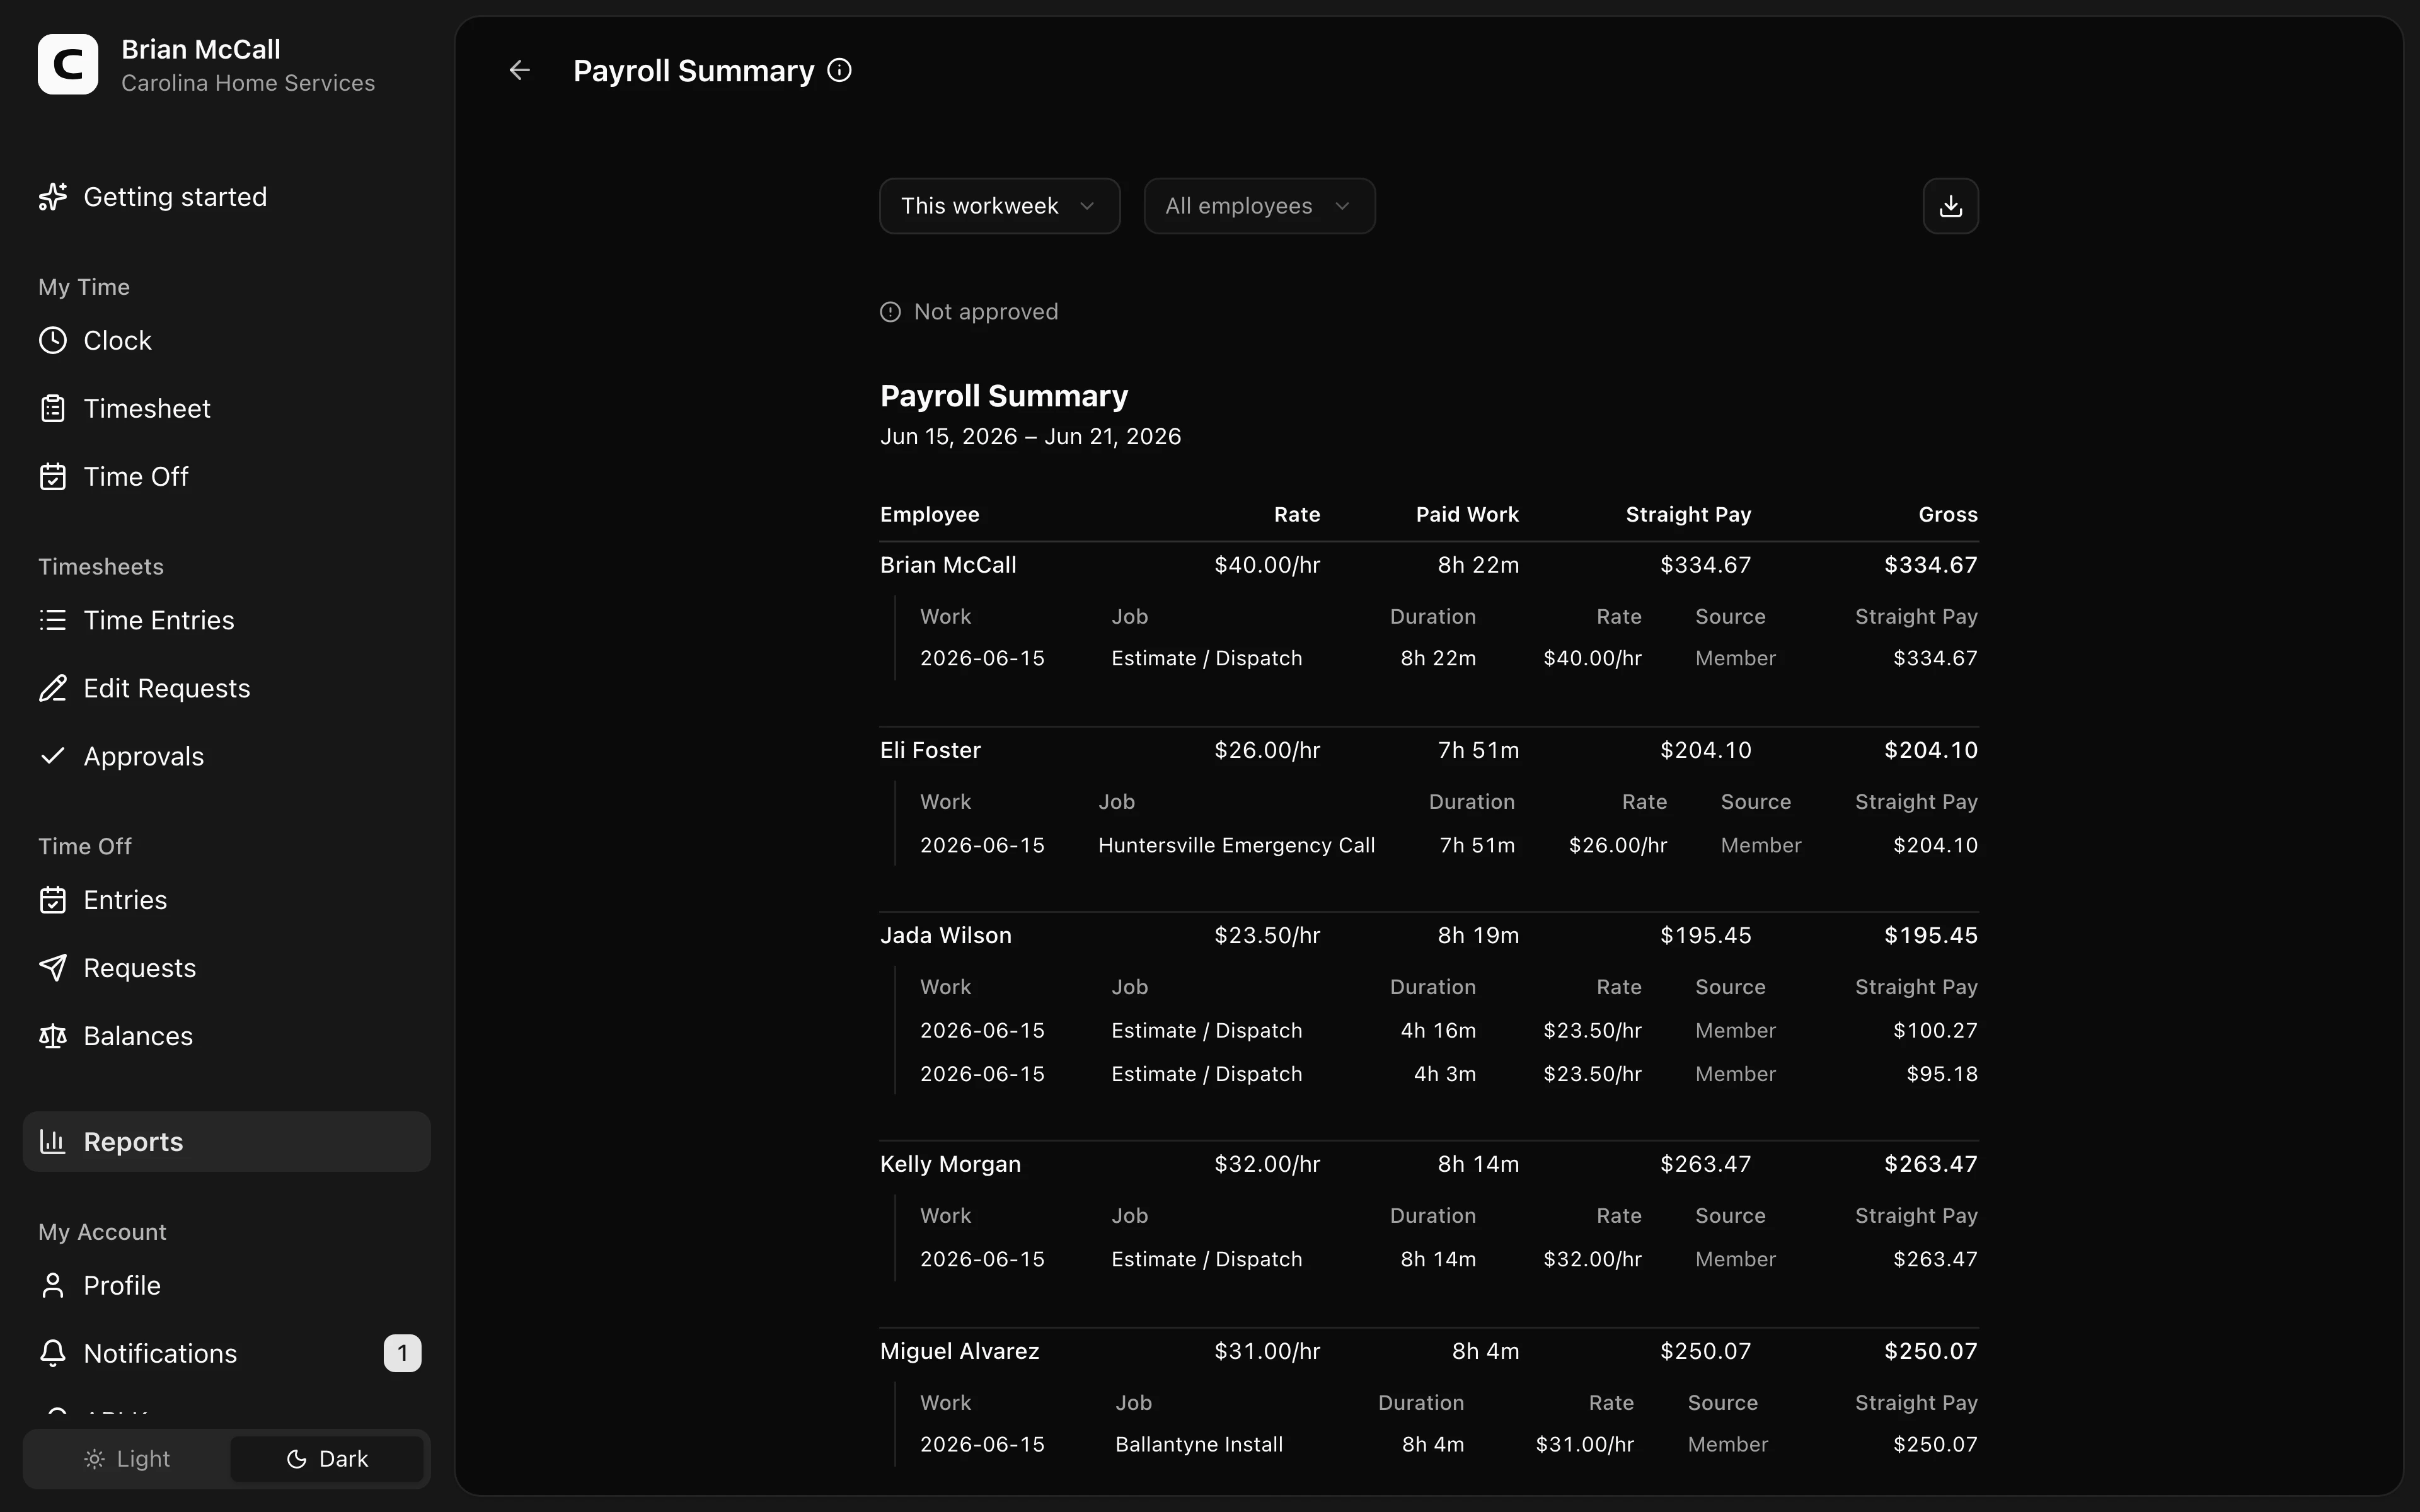Click the moon icon in Dark theme option
This screenshot has width=2420, height=1512.
[x=296, y=1459]
